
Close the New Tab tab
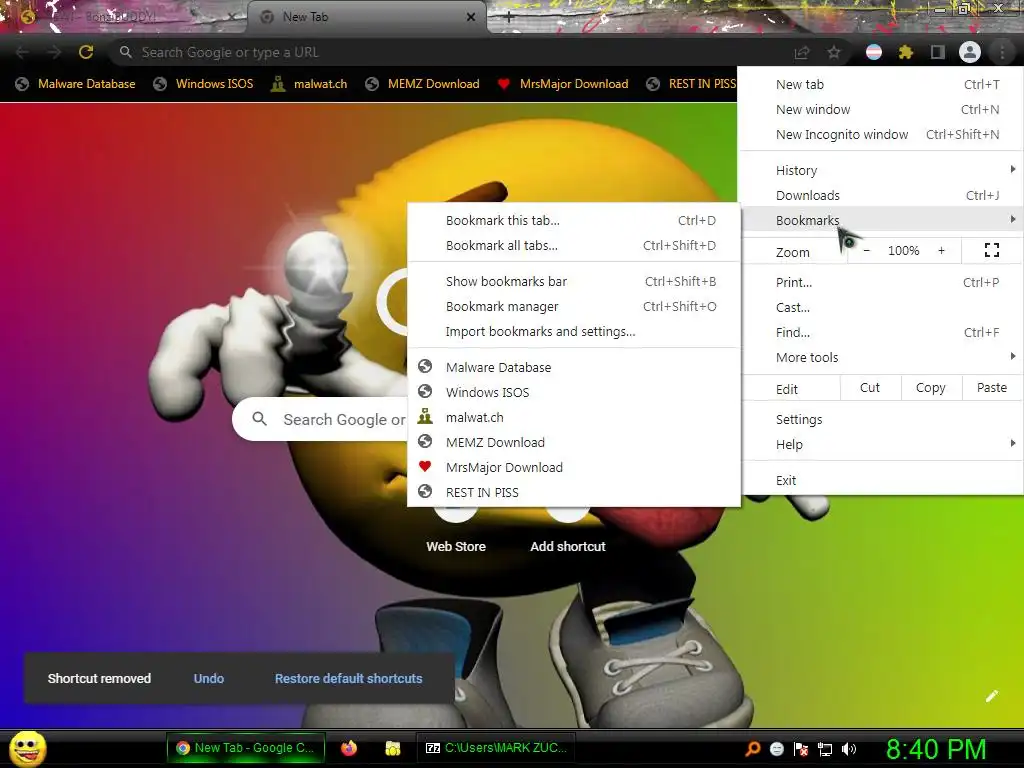[471, 17]
